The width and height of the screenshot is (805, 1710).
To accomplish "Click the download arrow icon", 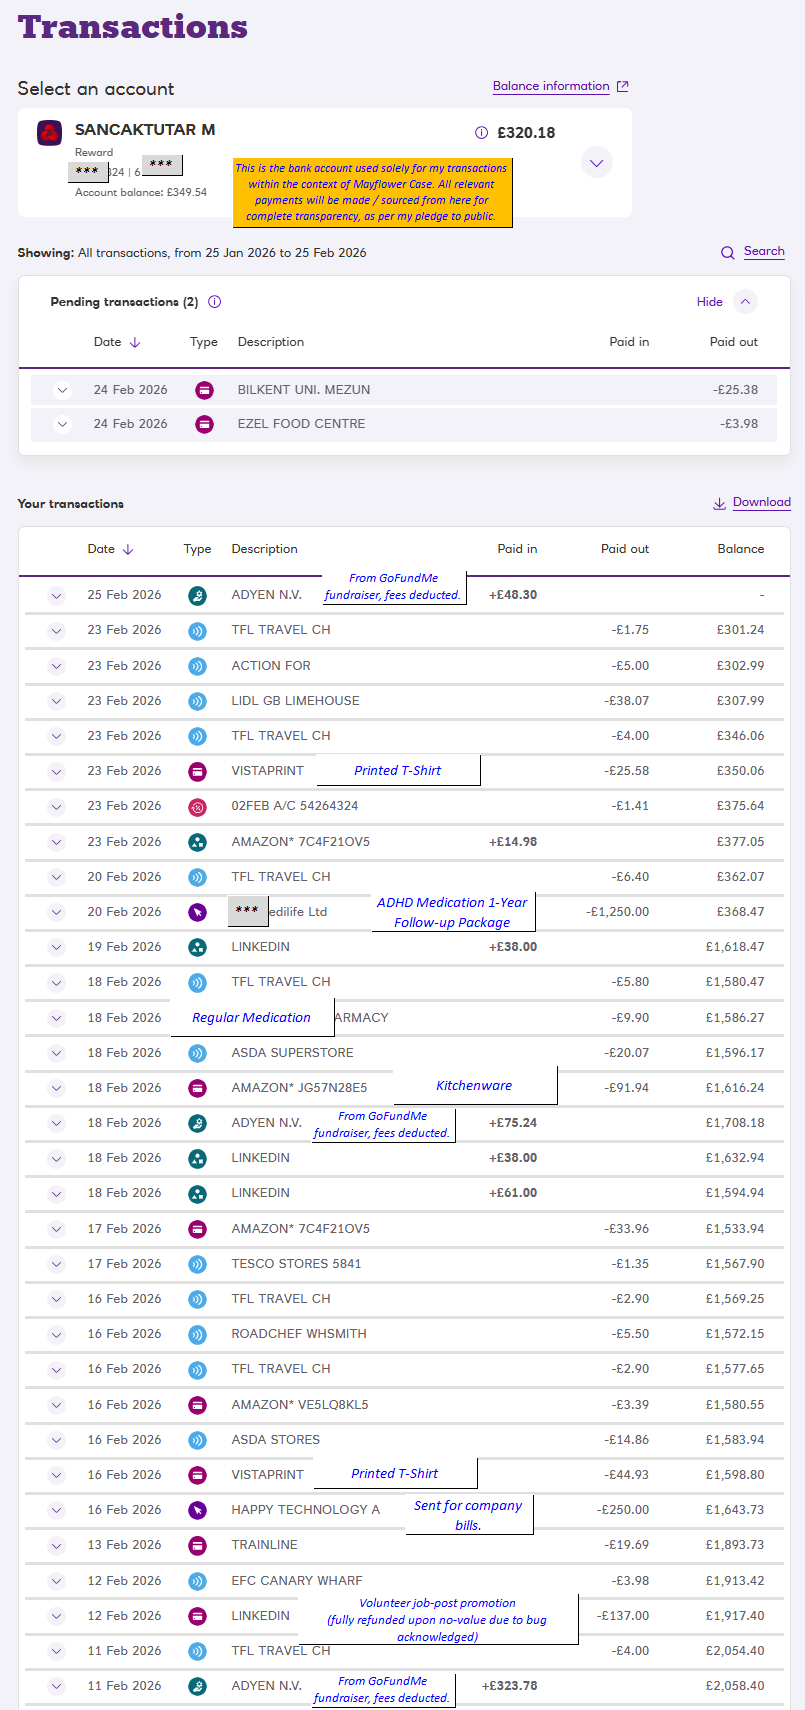I will [x=719, y=504].
